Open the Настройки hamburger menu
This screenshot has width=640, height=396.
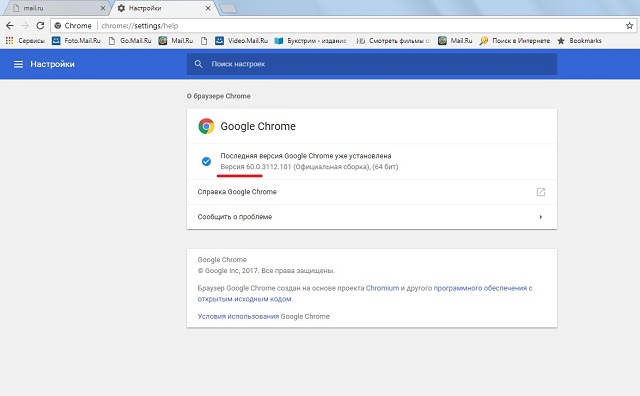coord(18,64)
